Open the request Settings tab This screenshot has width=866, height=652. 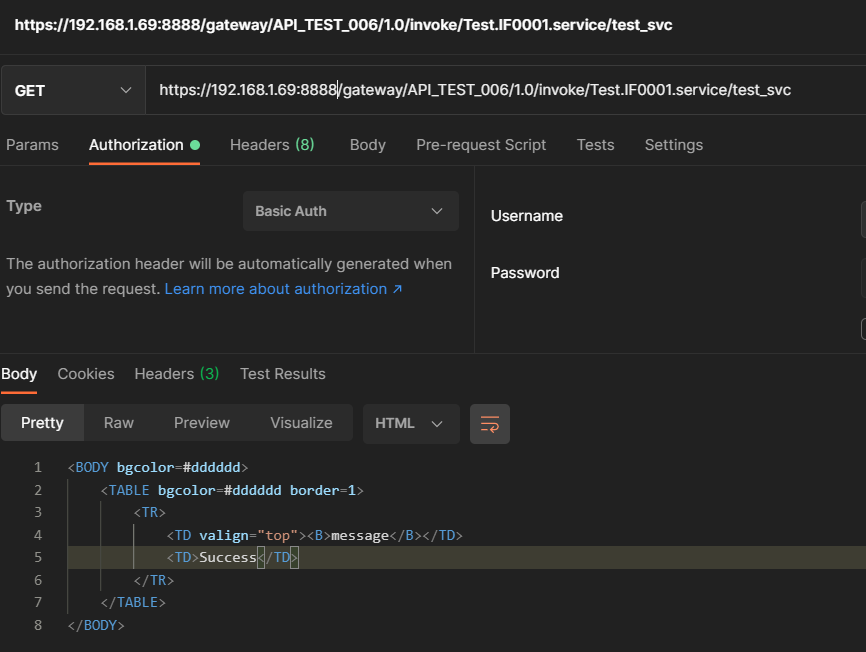tap(673, 145)
